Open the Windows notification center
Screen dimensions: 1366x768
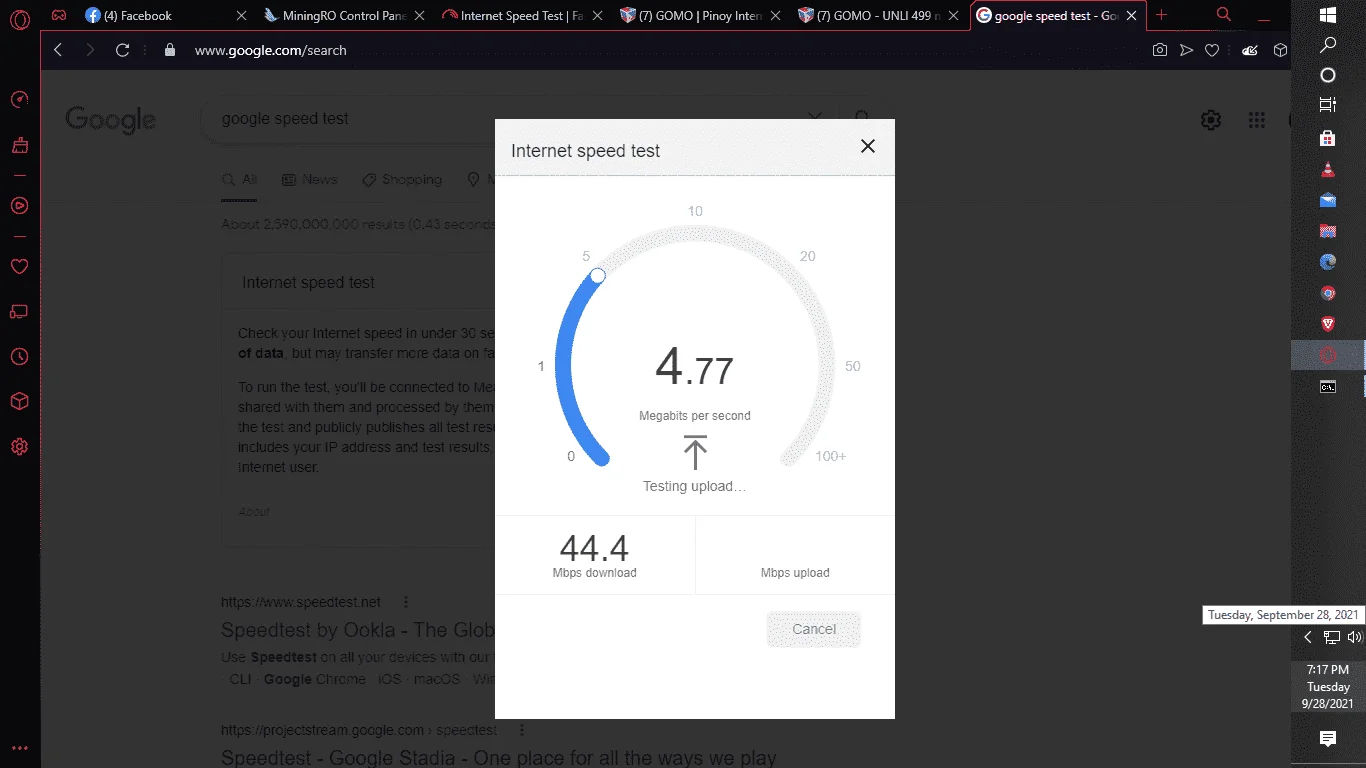click(1328, 739)
